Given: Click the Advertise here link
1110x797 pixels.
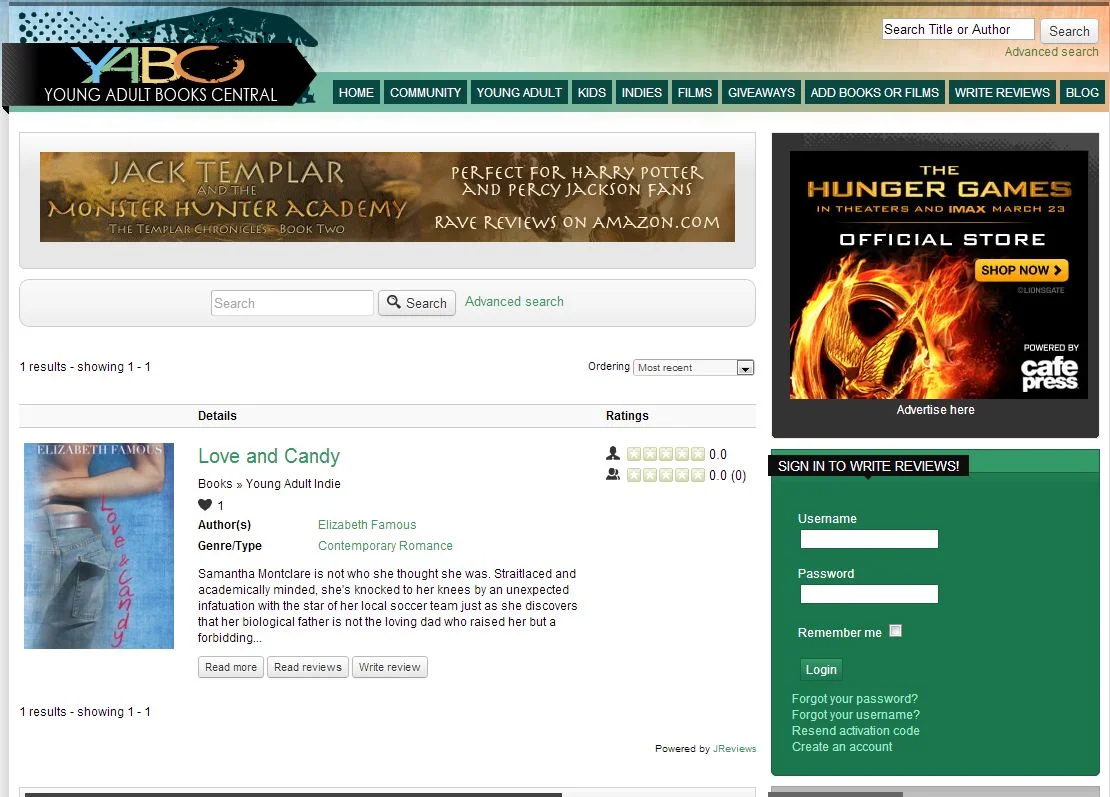Looking at the screenshot, I should (935, 410).
